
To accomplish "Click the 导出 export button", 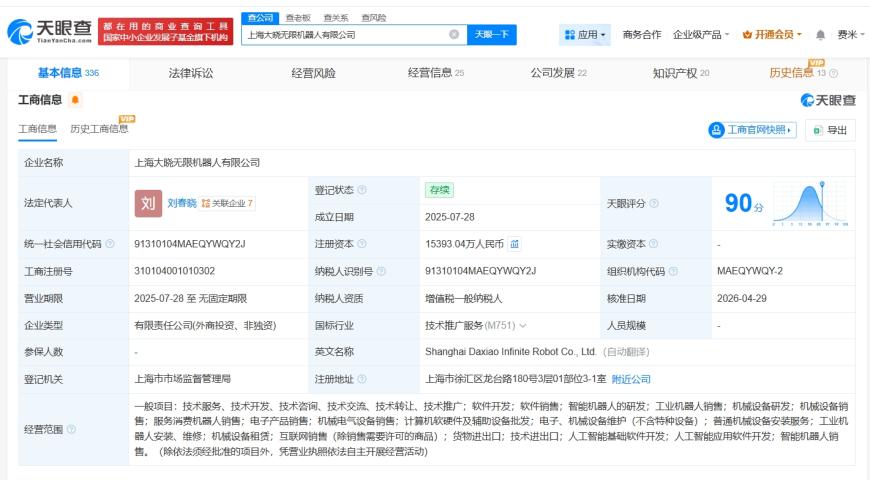I will [830, 130].
